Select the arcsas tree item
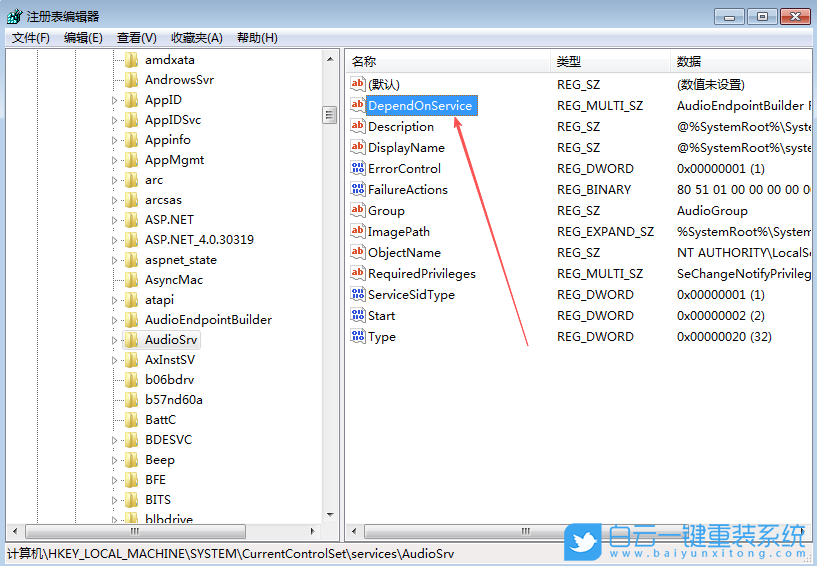This screenshot has height=566, width=817. pyautogui.click(x=163, y=200)
